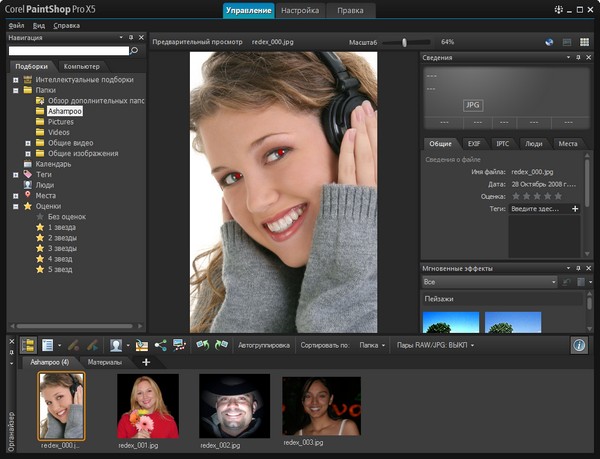
Task: Add new organizer tab with plus icon
Action: pos(146,362)
